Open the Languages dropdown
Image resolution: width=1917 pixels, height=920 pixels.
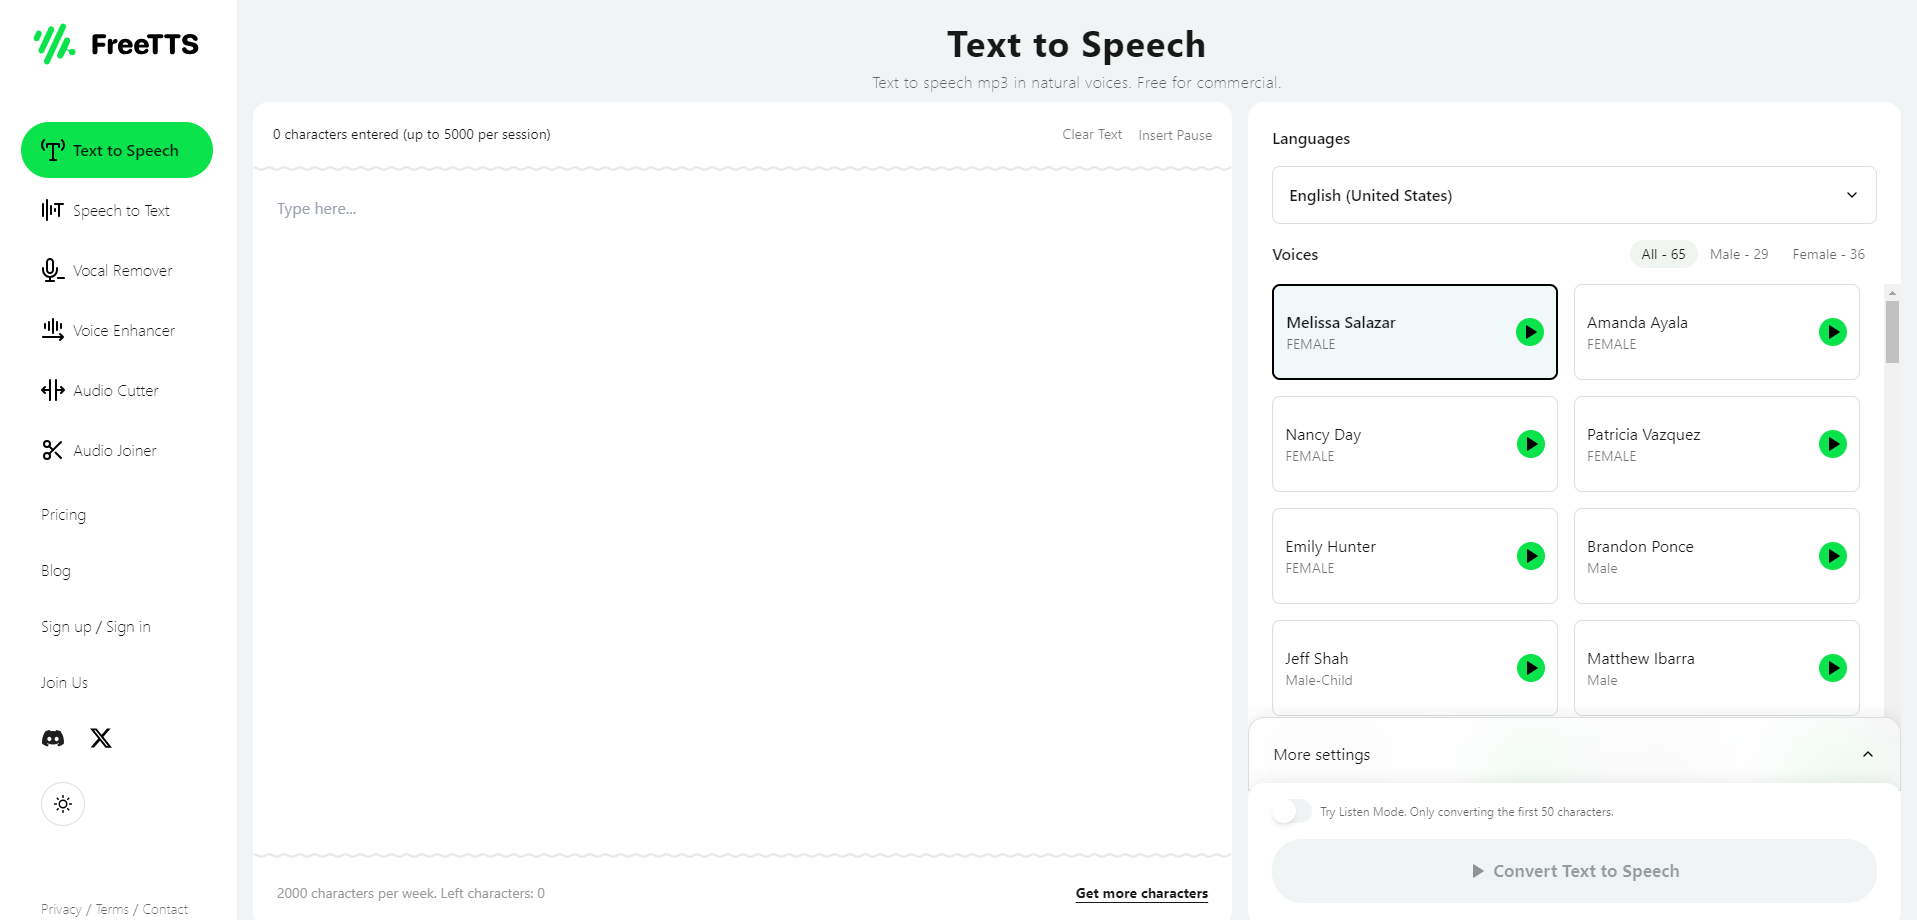1573,195
